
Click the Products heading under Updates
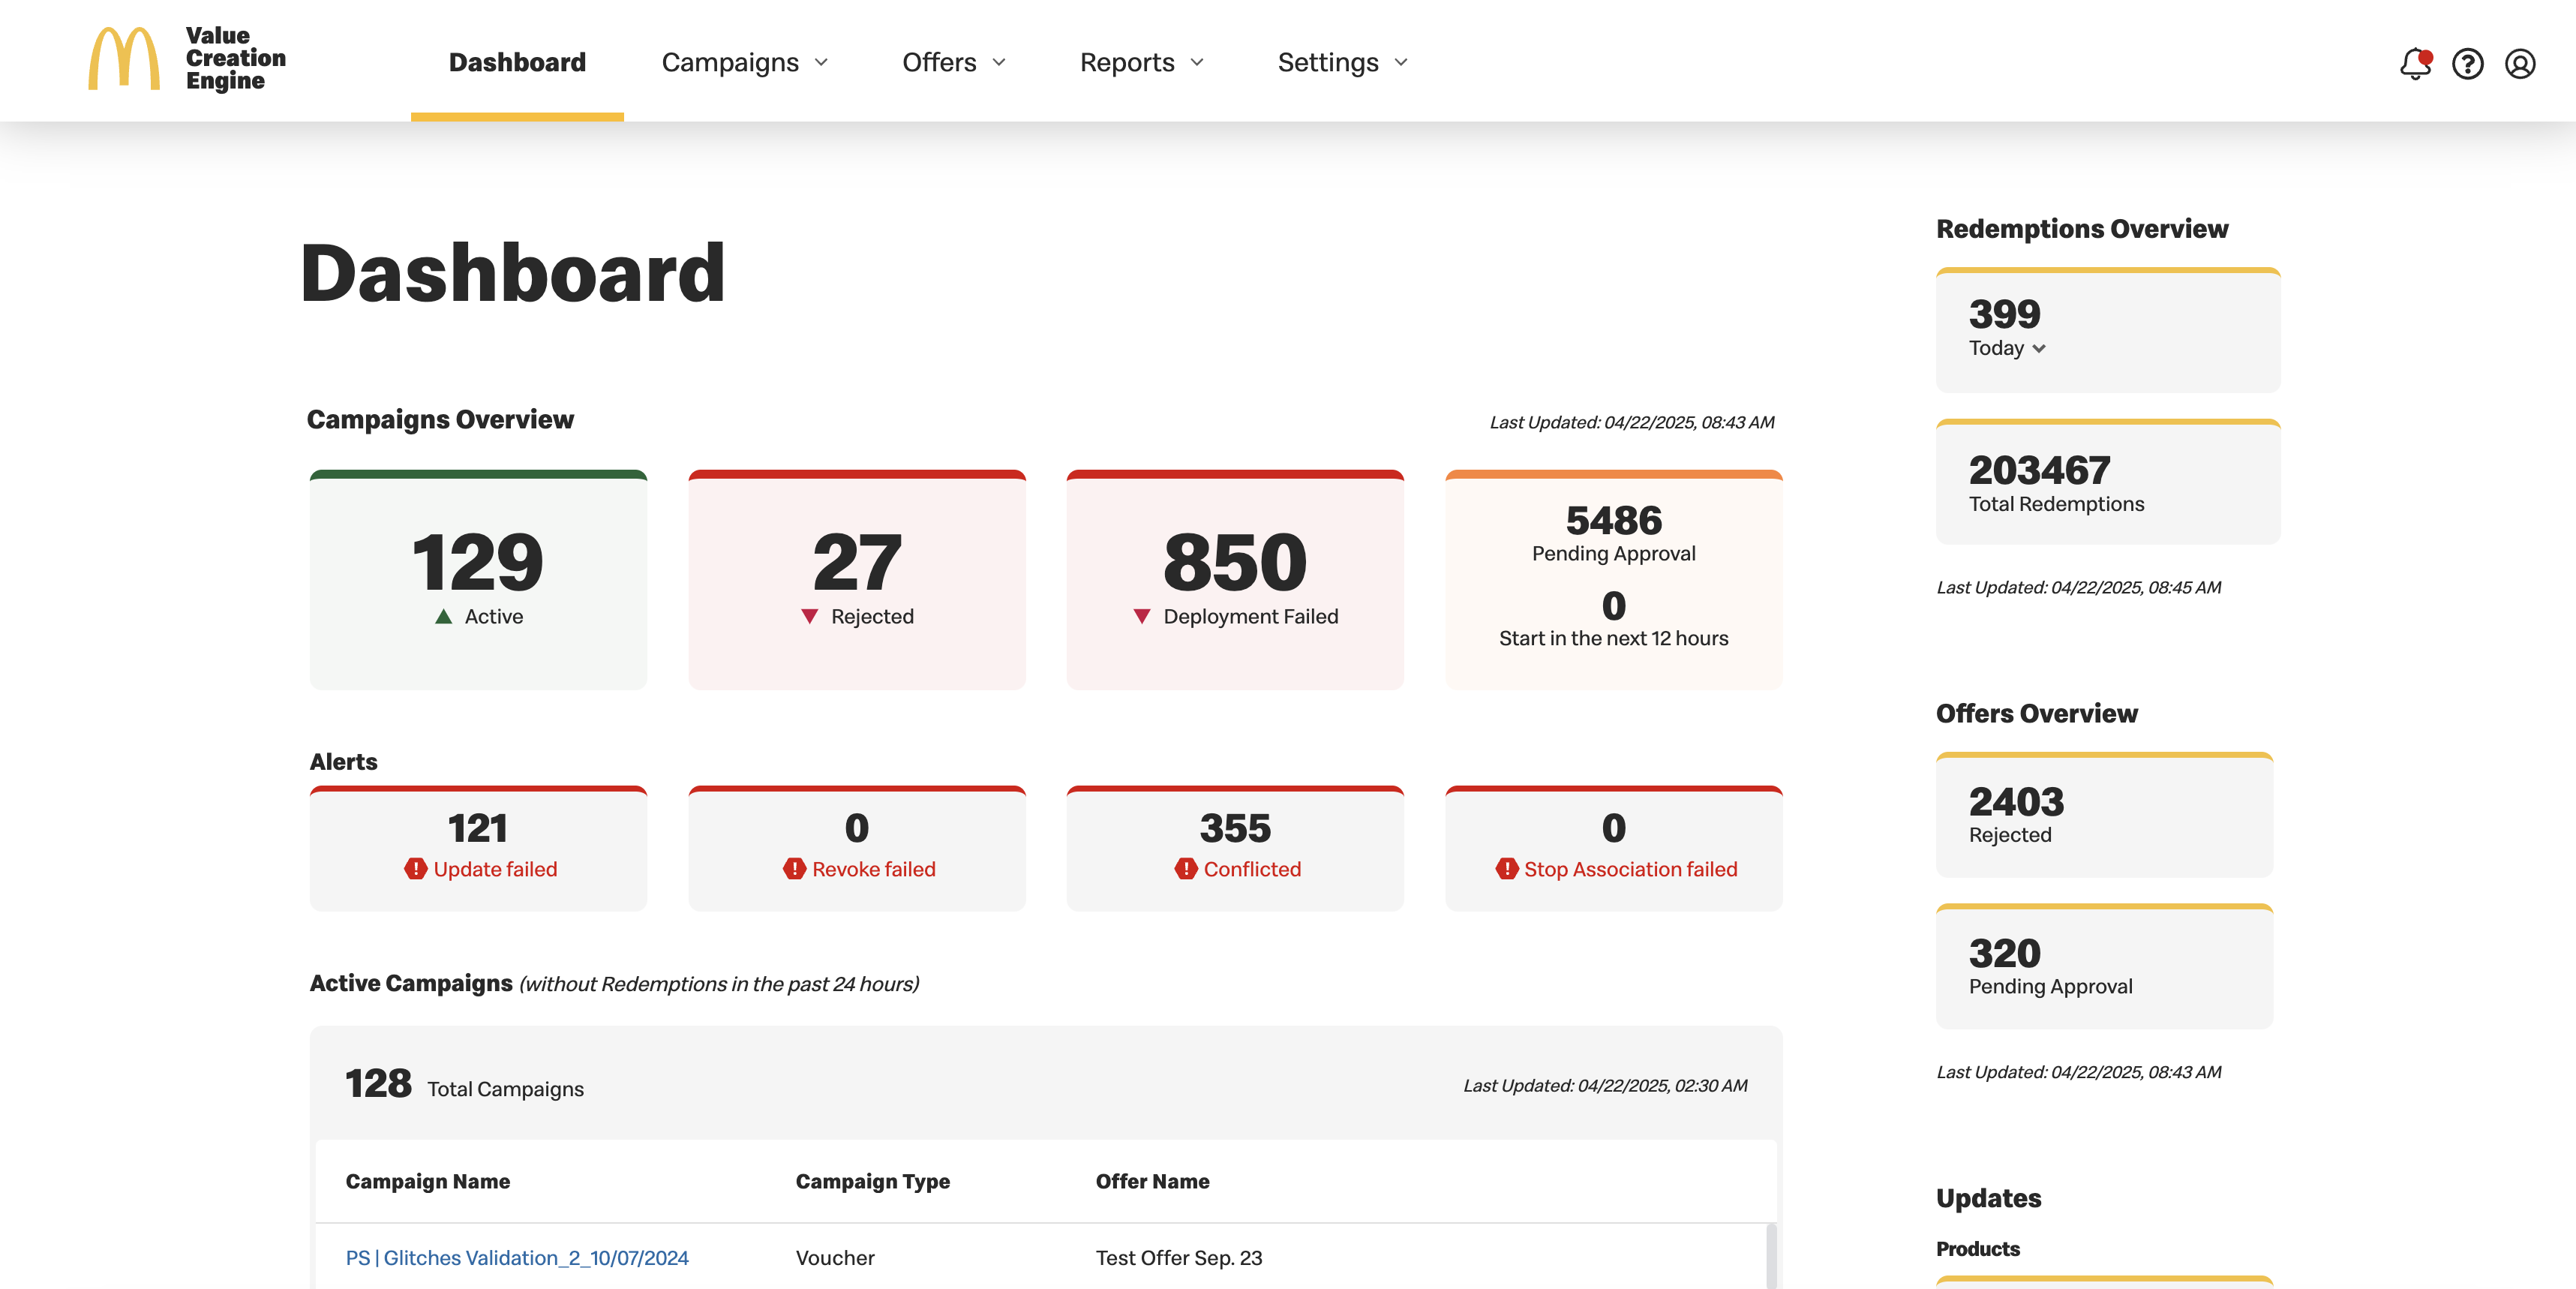point(1977,1249)
